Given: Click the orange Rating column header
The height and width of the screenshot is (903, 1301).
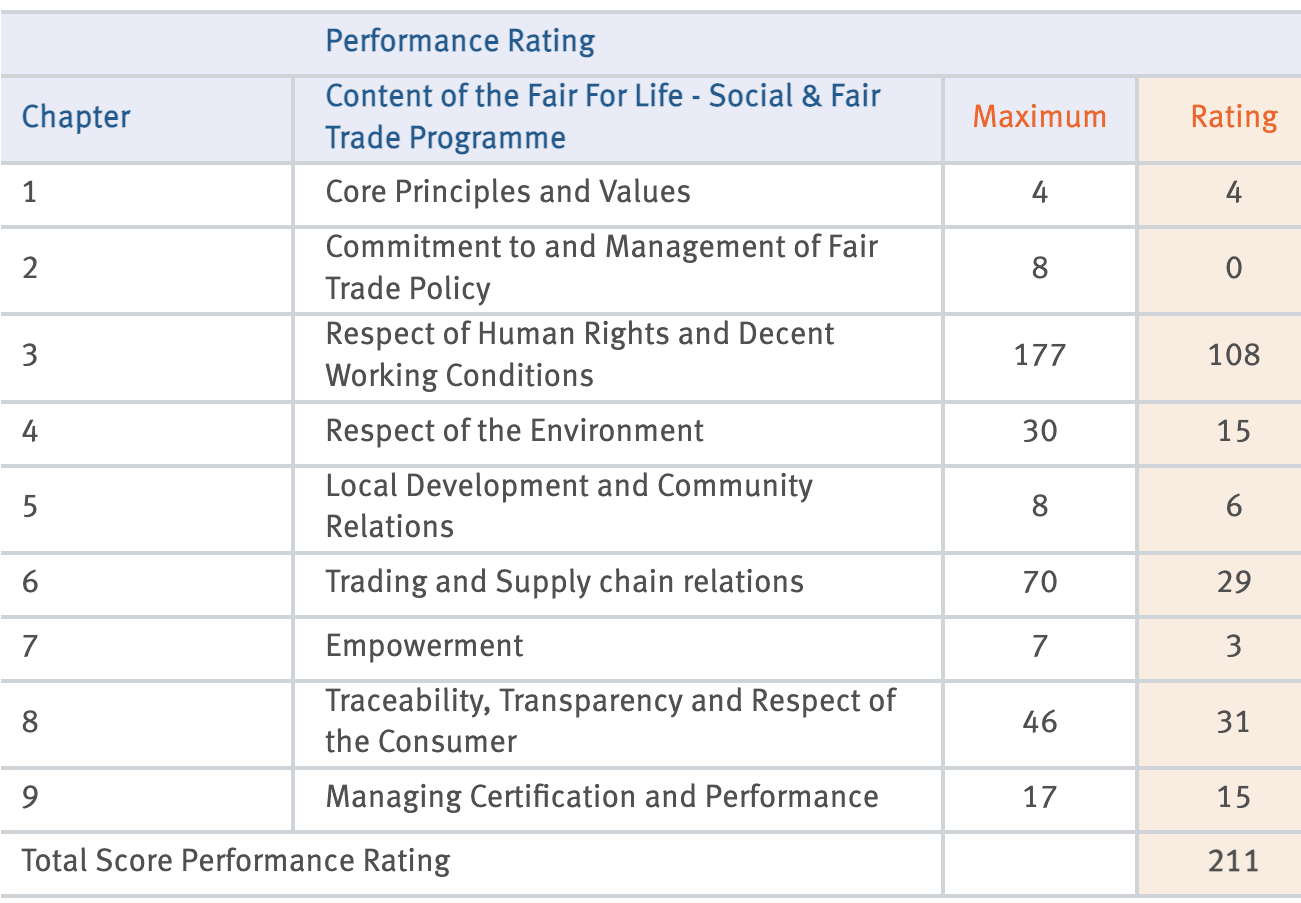Looking at the screenshot, I should point(1233,117).
